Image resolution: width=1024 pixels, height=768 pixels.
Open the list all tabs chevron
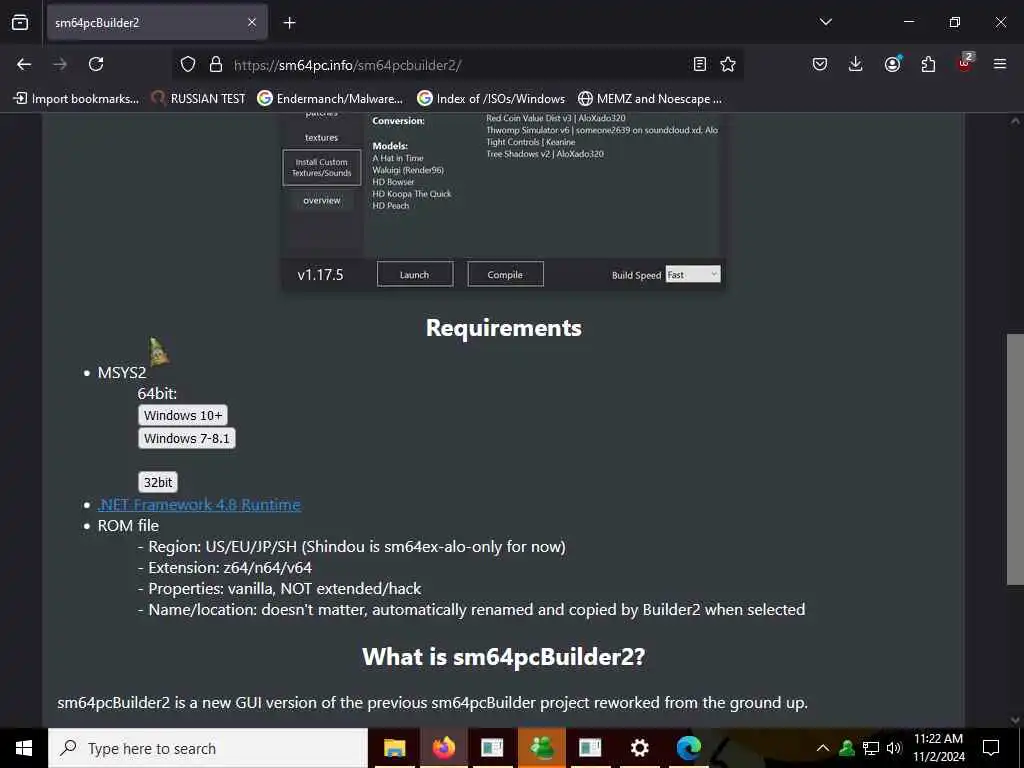[825, 22]
